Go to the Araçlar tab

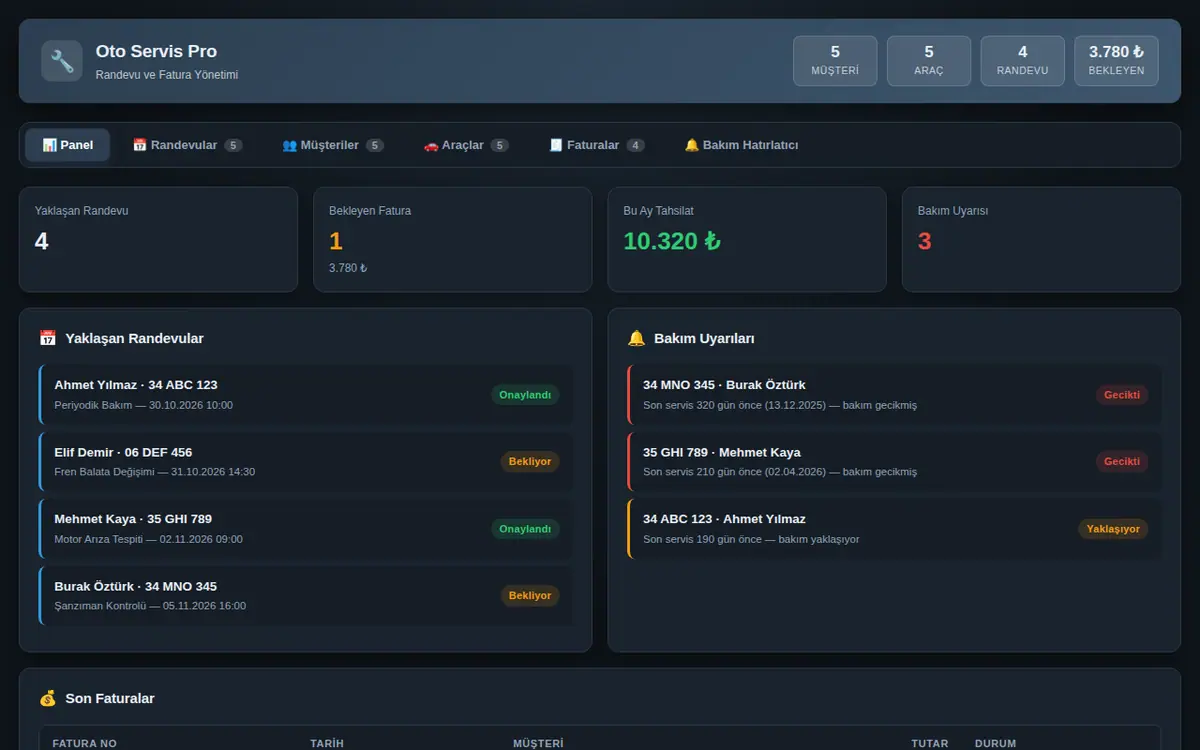(466, 145)
